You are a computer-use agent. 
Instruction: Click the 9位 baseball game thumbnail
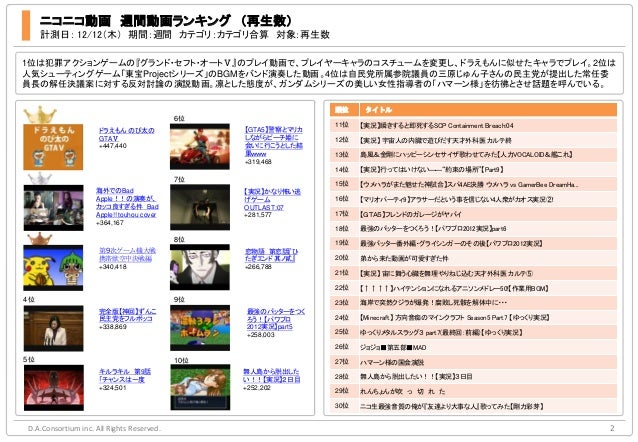200,328
